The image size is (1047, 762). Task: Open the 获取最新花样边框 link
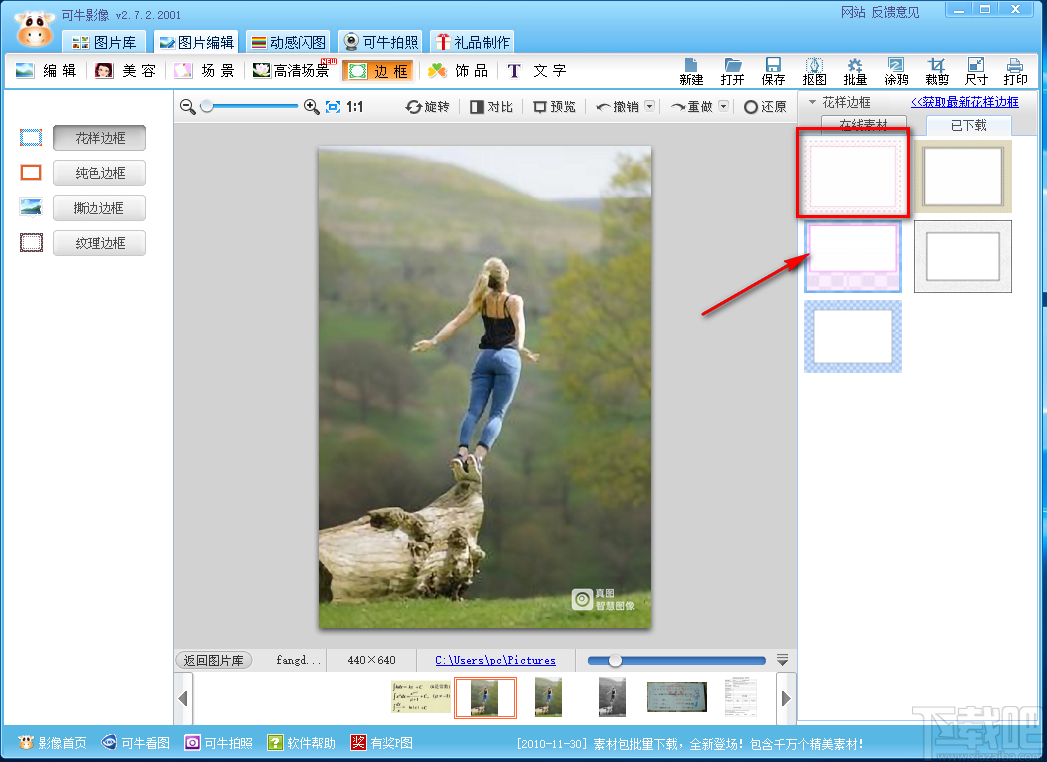click(x=965, y=102)
